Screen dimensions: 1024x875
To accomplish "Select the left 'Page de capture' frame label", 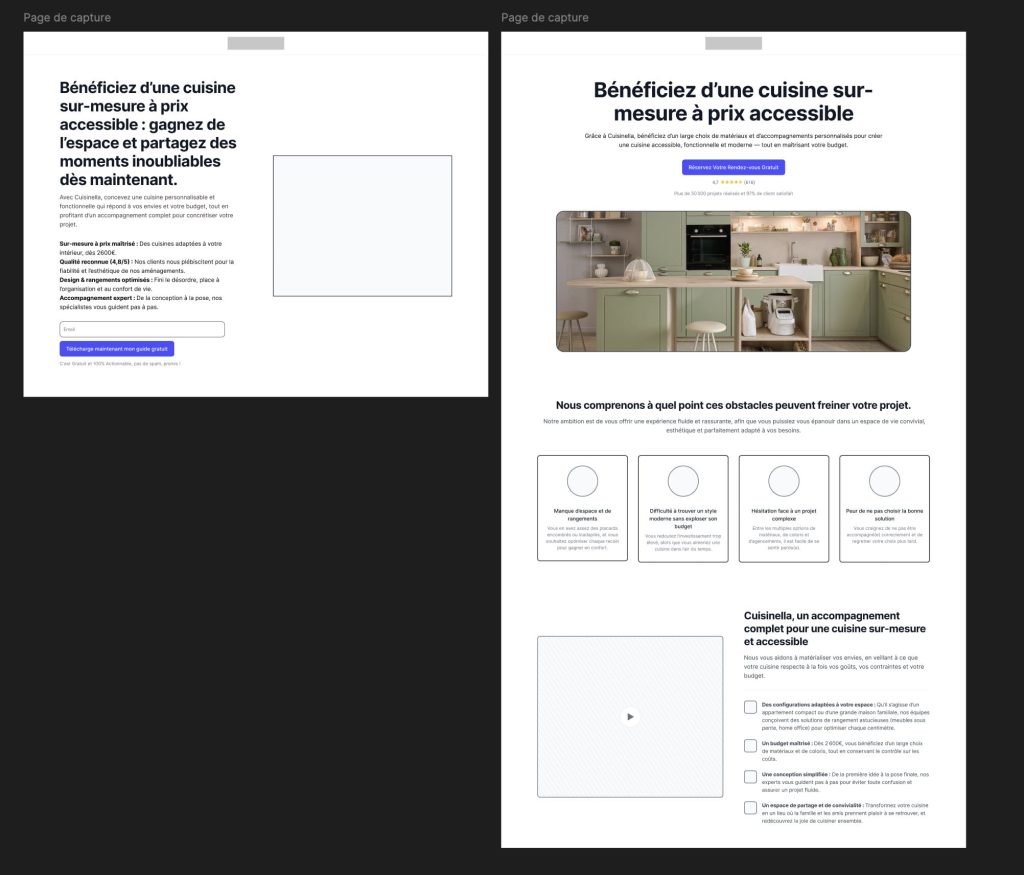I will [67, 18].
